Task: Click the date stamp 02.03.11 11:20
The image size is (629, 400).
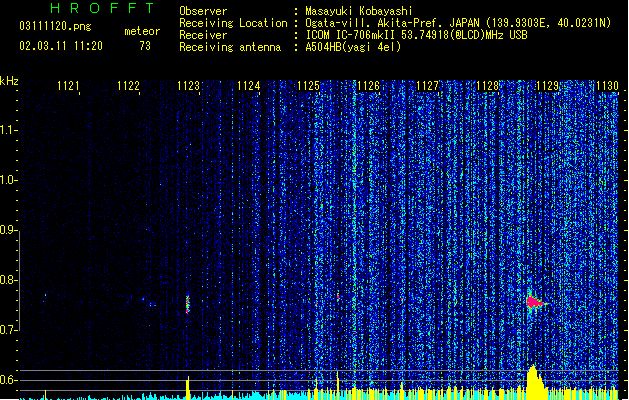Action: pos(61,46)
